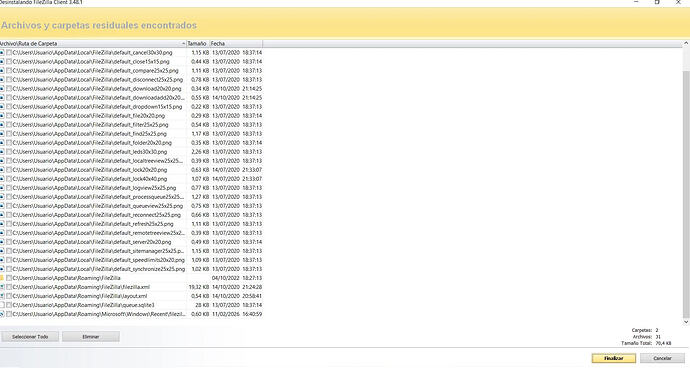Enable the checkbox for default_synchronize25x25.png

[x=9, y=269]
